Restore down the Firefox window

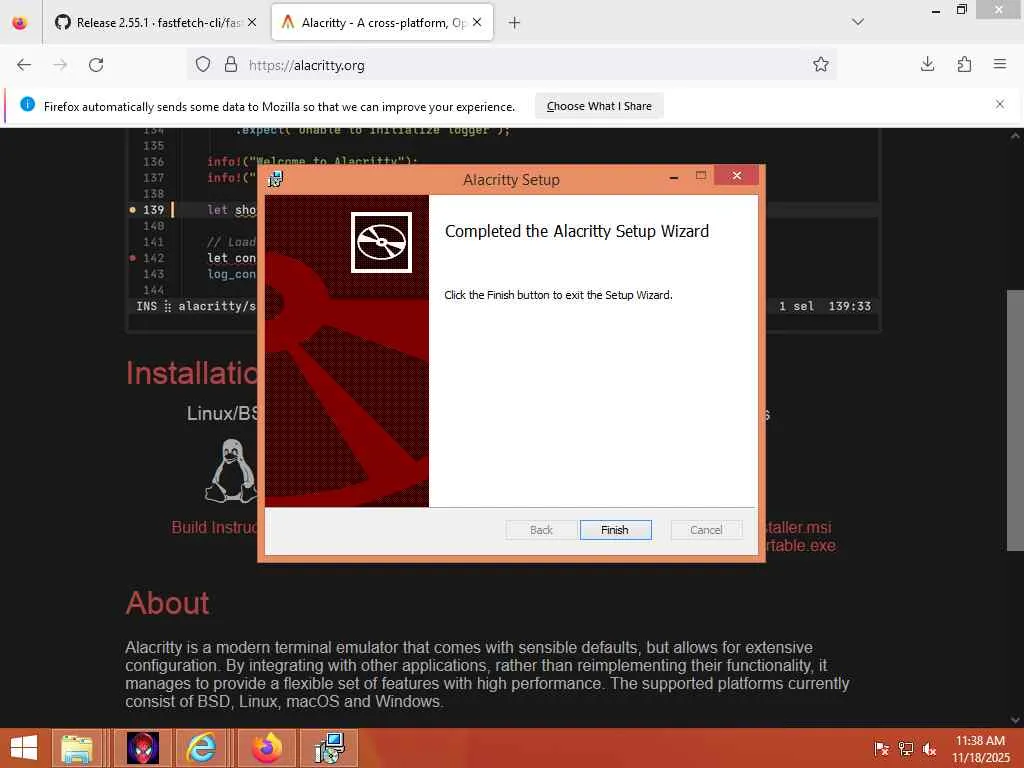(x=961, y=9)
